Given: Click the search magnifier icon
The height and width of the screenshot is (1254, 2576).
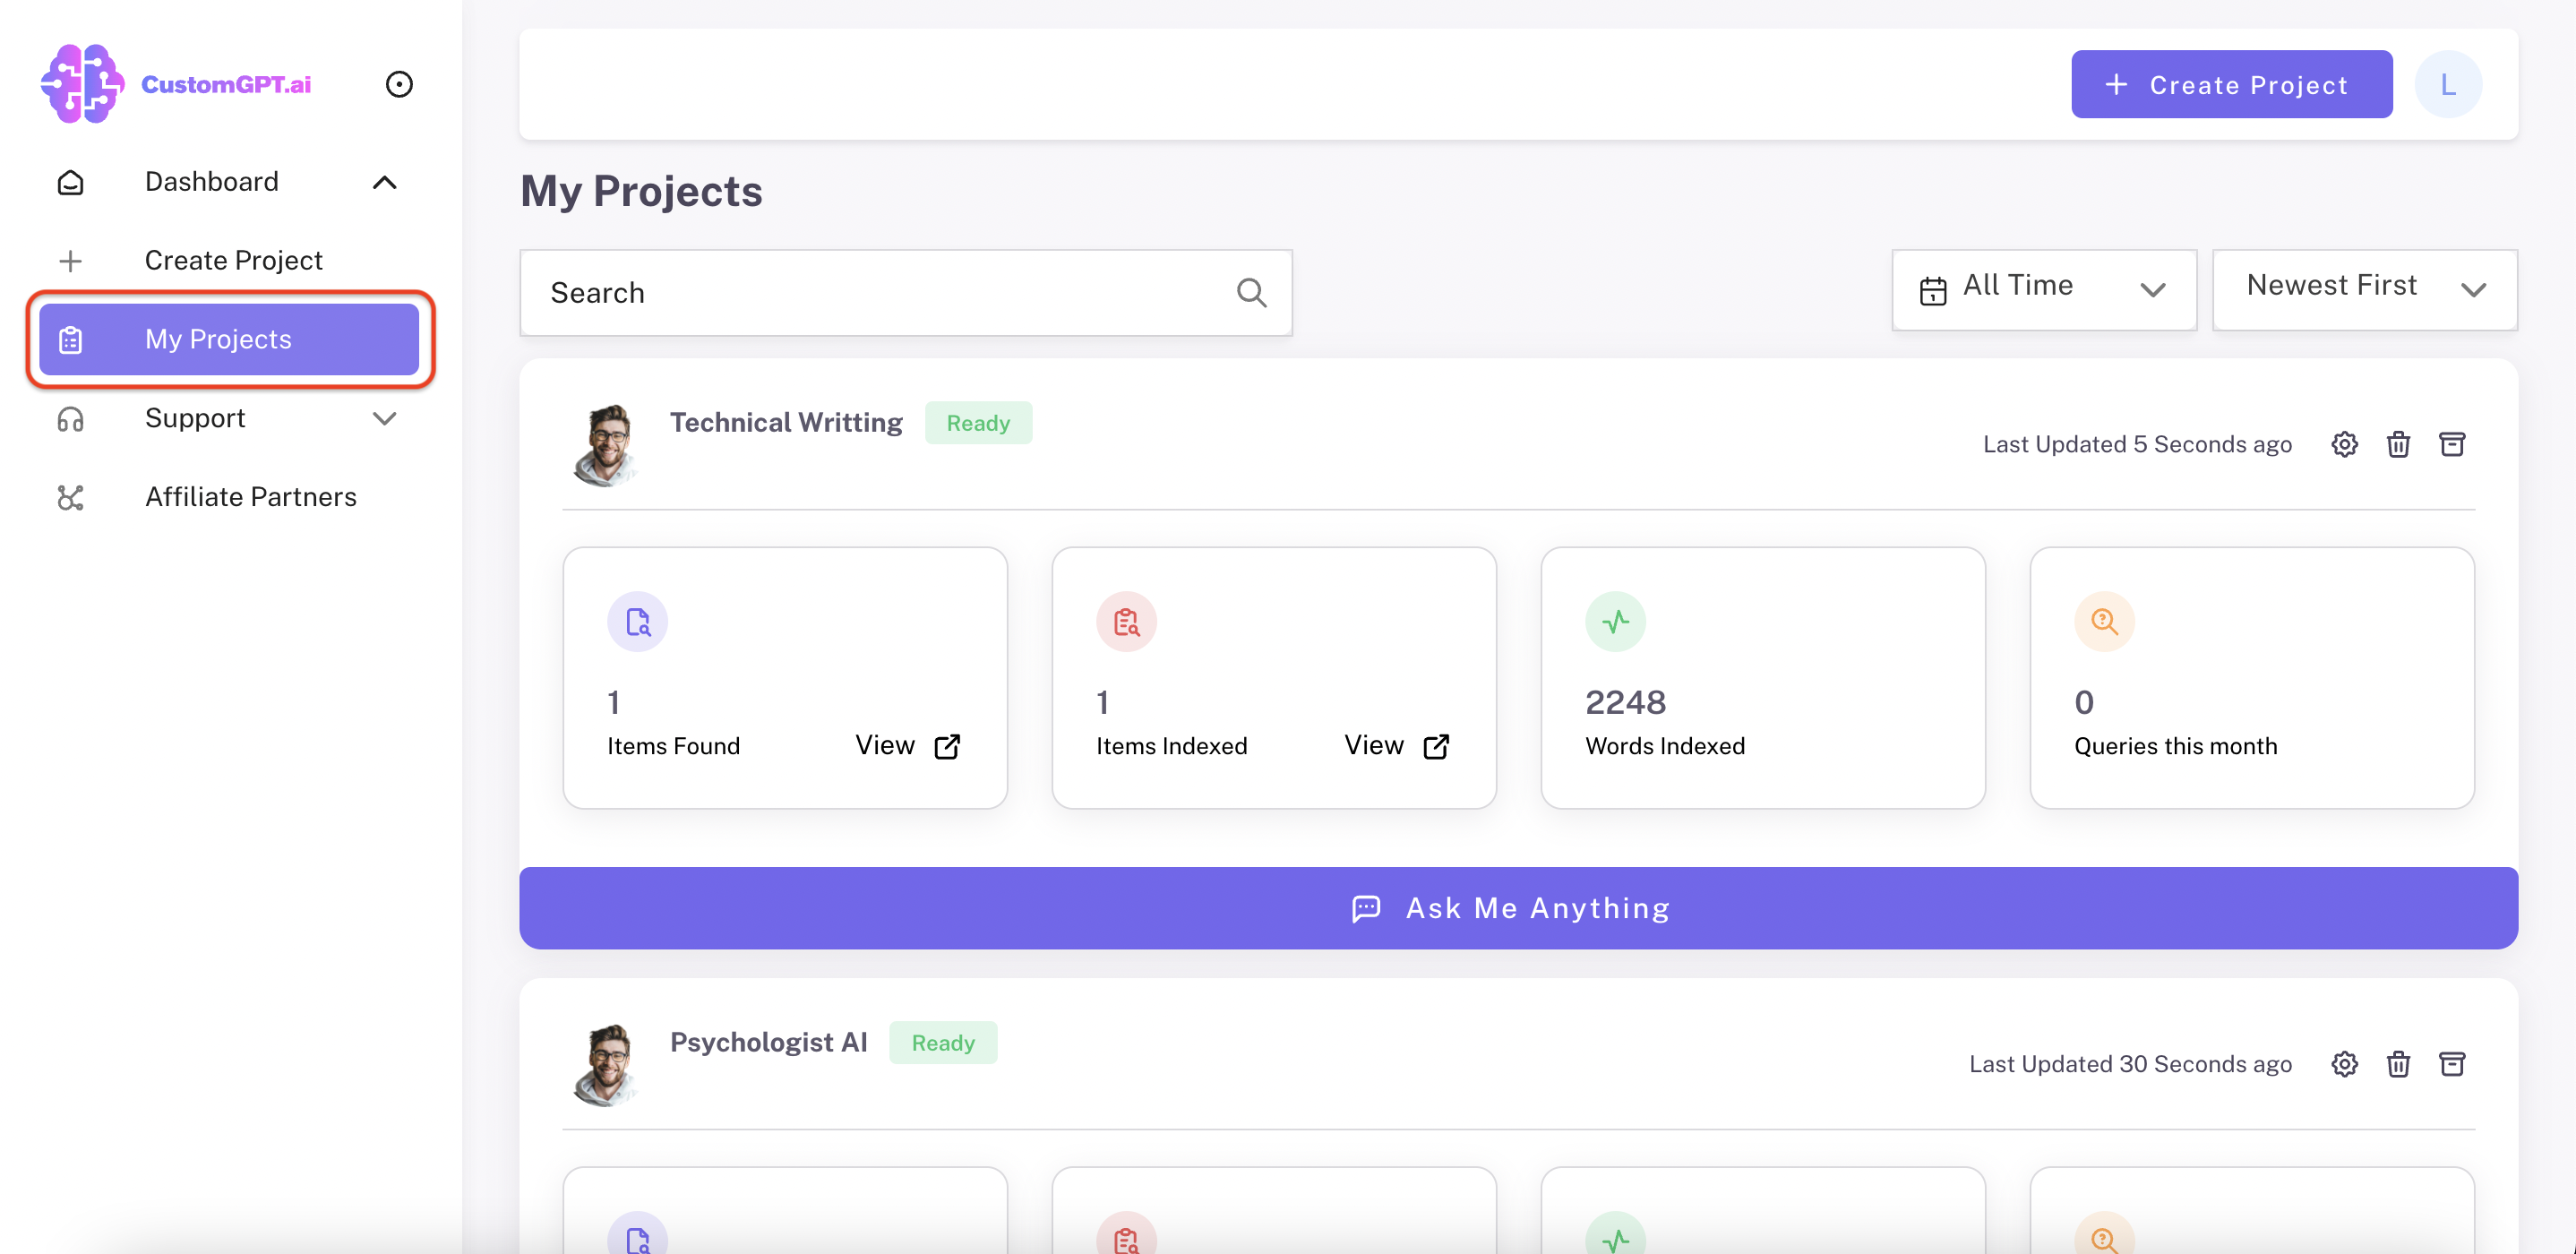Looking at the screenshot, I should (1251, 293).
